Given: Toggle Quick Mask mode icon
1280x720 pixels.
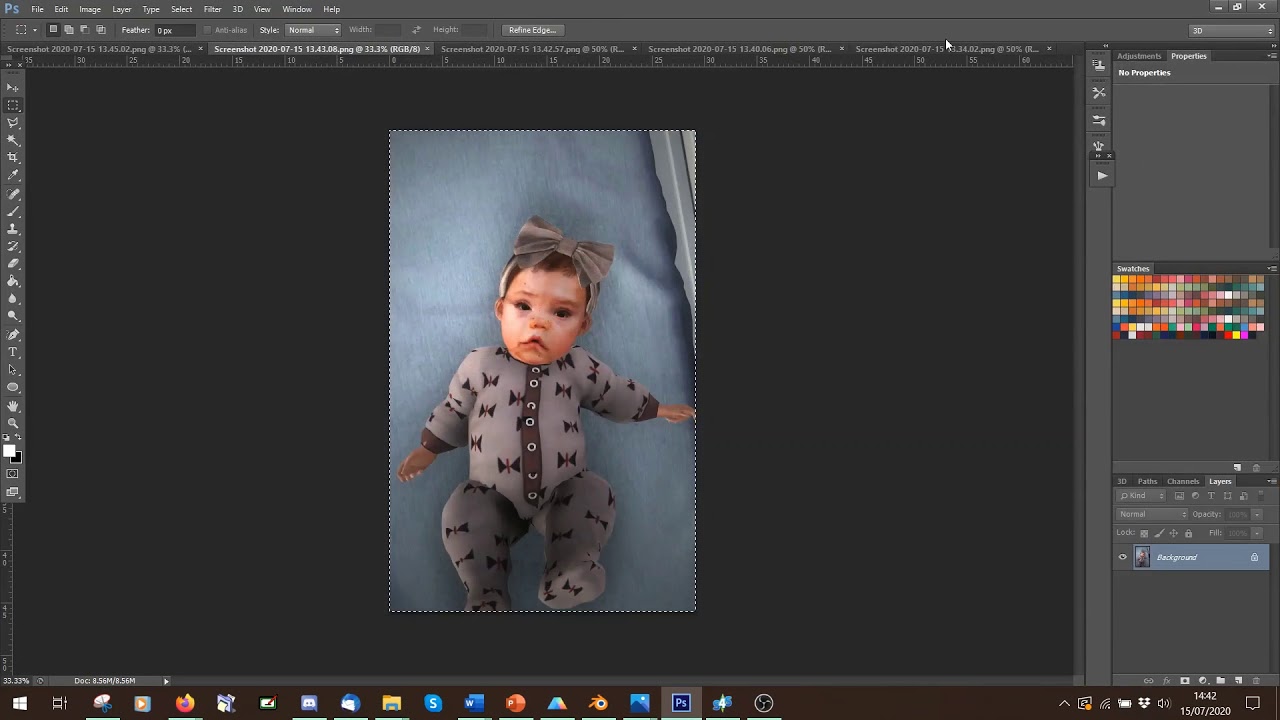Looking at the screenshot, I should click(13, 474).
